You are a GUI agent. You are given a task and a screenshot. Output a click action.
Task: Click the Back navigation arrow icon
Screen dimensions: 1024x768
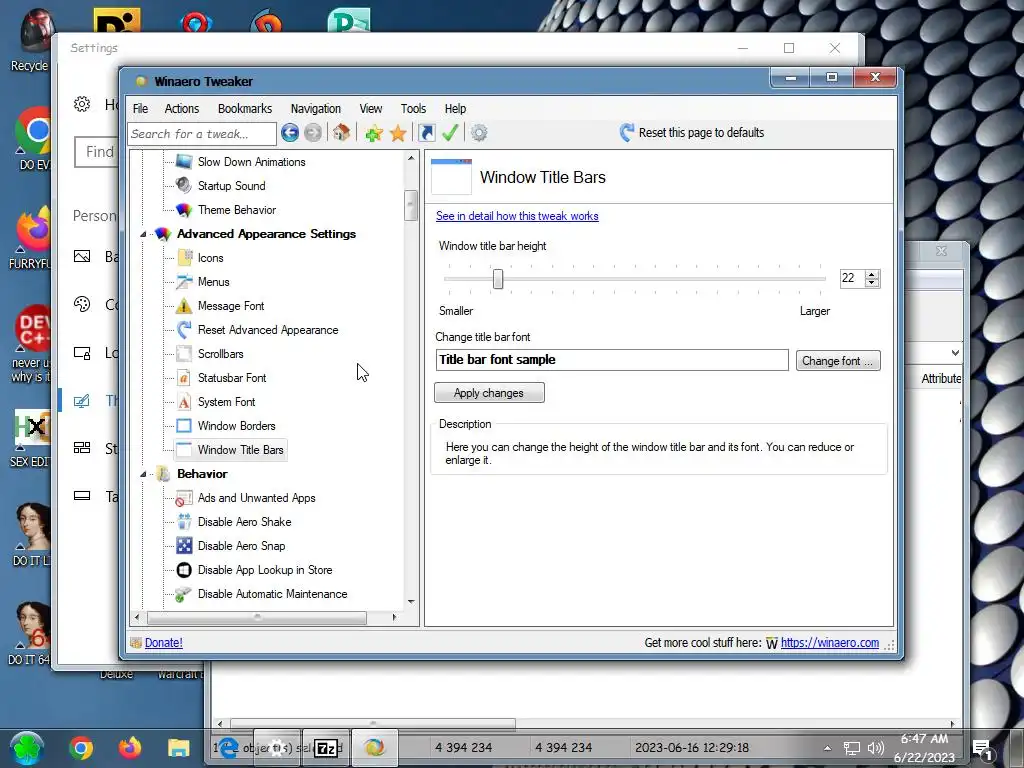(290, 133)
